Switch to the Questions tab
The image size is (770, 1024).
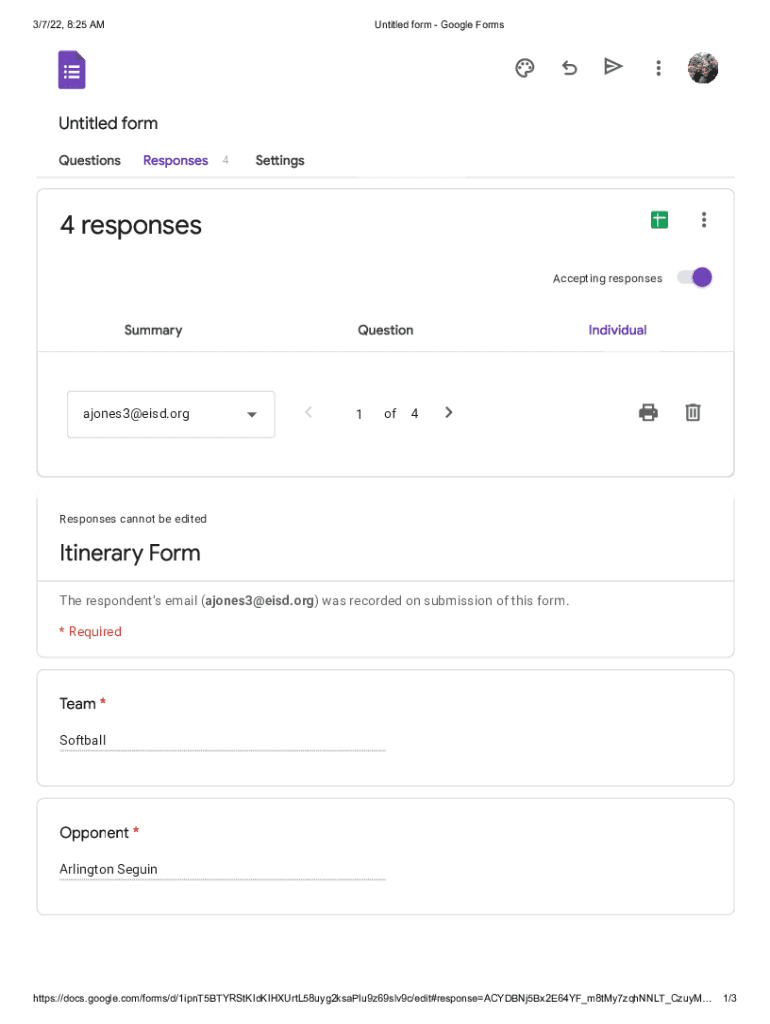tap(90, 160)
